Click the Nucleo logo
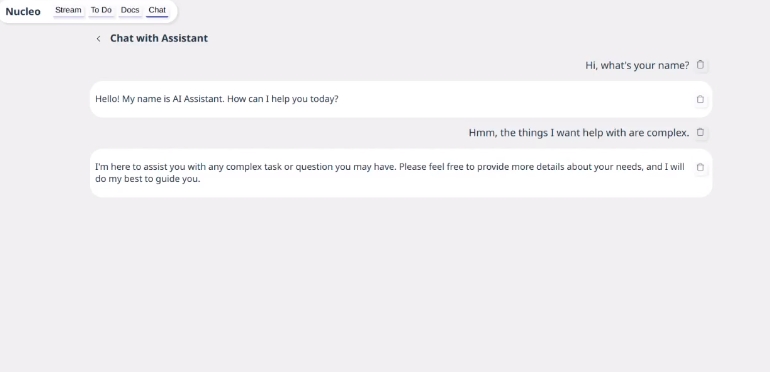Viewport: 770px width, 372px height. pos(23,11)
